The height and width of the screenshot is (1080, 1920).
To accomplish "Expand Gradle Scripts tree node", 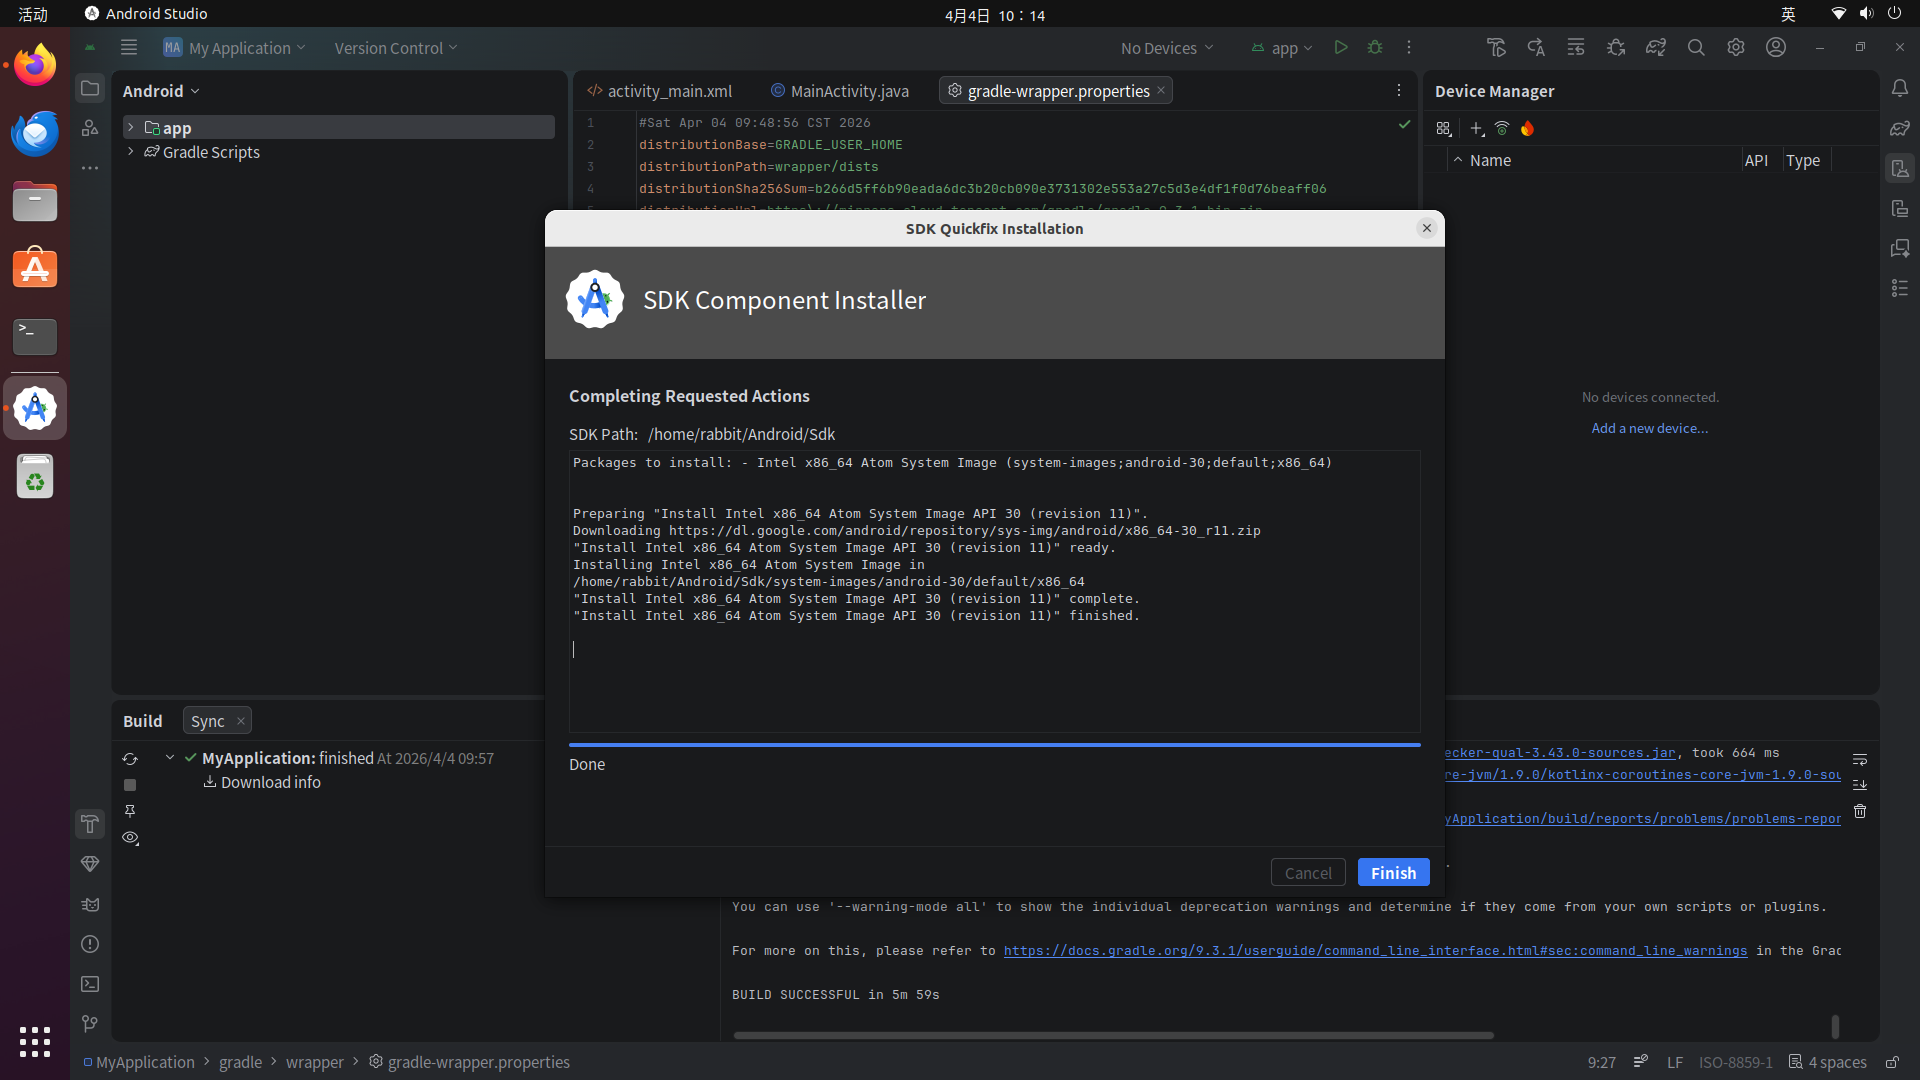I will coord(130,152).
